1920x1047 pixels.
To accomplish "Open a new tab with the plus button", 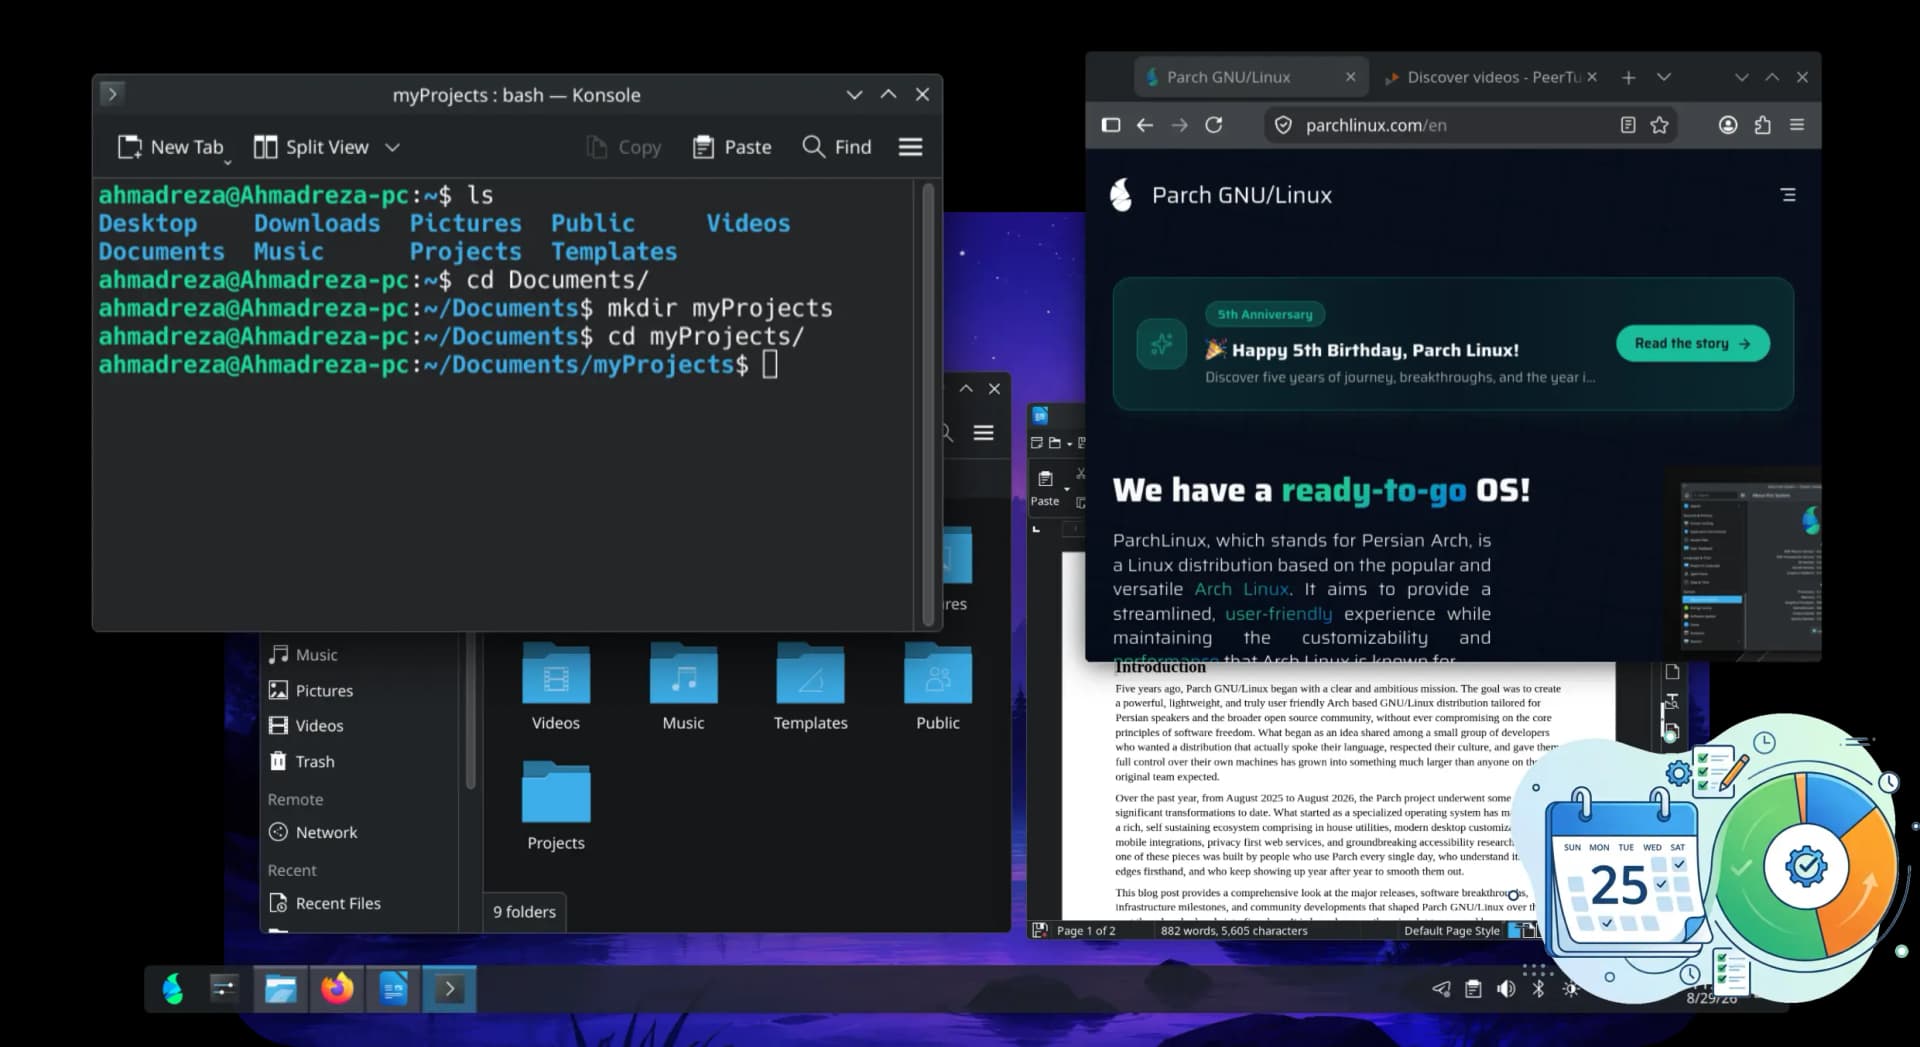I will 1628,77.
